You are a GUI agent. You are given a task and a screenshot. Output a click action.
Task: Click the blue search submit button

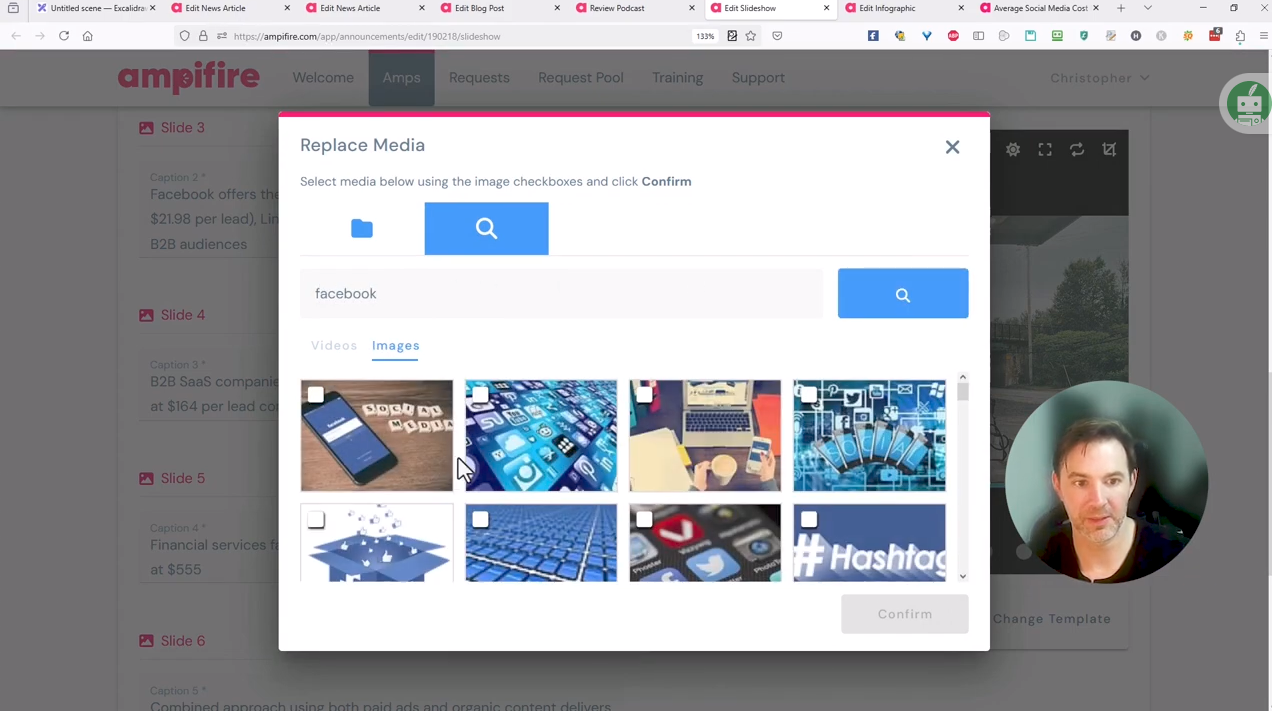tap(903, 294)
